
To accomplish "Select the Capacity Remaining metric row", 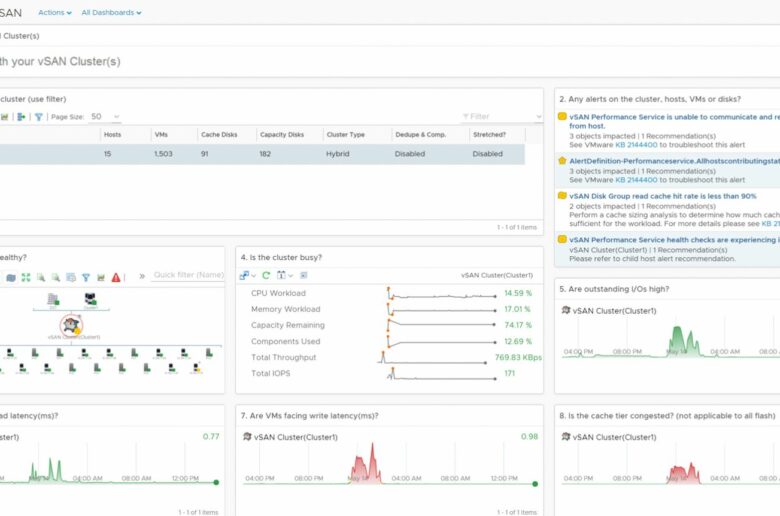I will coord(390,325).
